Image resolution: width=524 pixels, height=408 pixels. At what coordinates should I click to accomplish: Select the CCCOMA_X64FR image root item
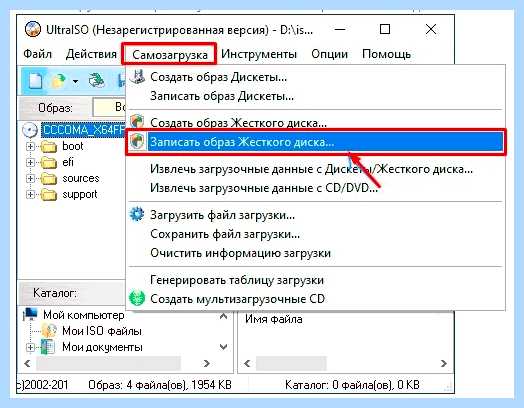coord(84,130)
